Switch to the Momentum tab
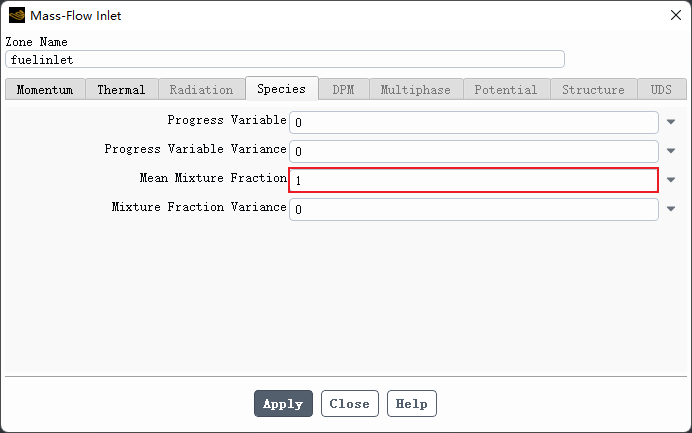Viewport: 692px width, 433px height. click(x=45, y=89)
